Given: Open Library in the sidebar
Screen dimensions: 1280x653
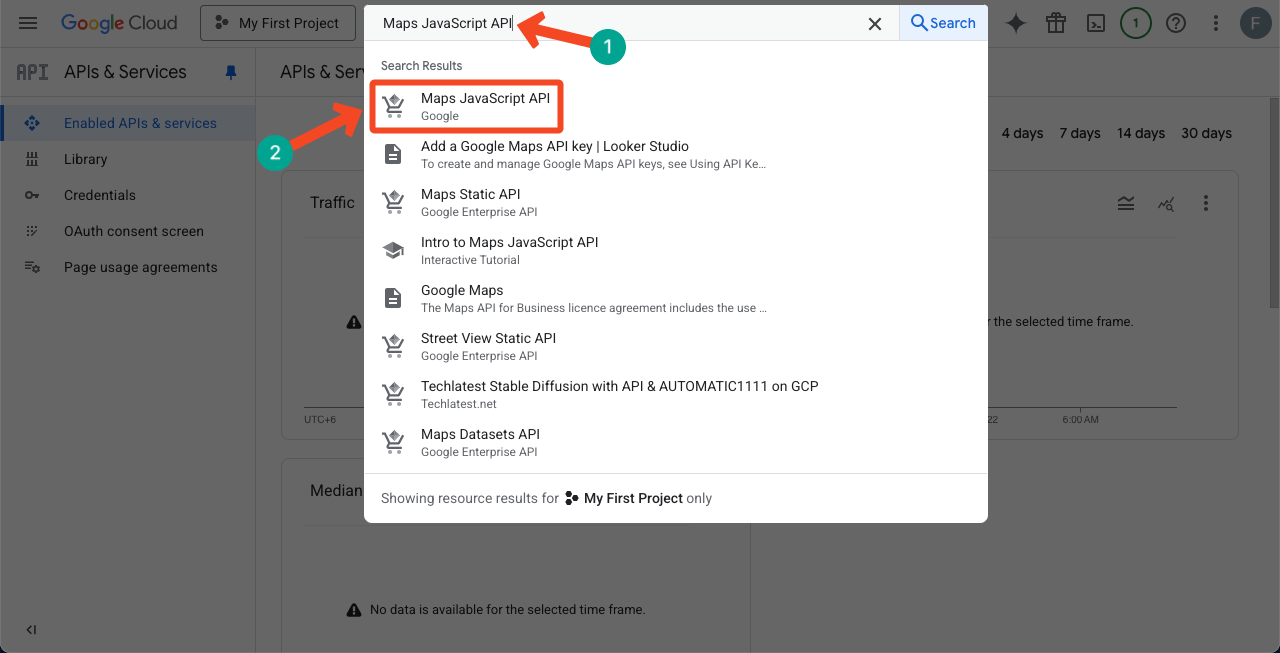Looking at the screenshot, I should (128, 159).
